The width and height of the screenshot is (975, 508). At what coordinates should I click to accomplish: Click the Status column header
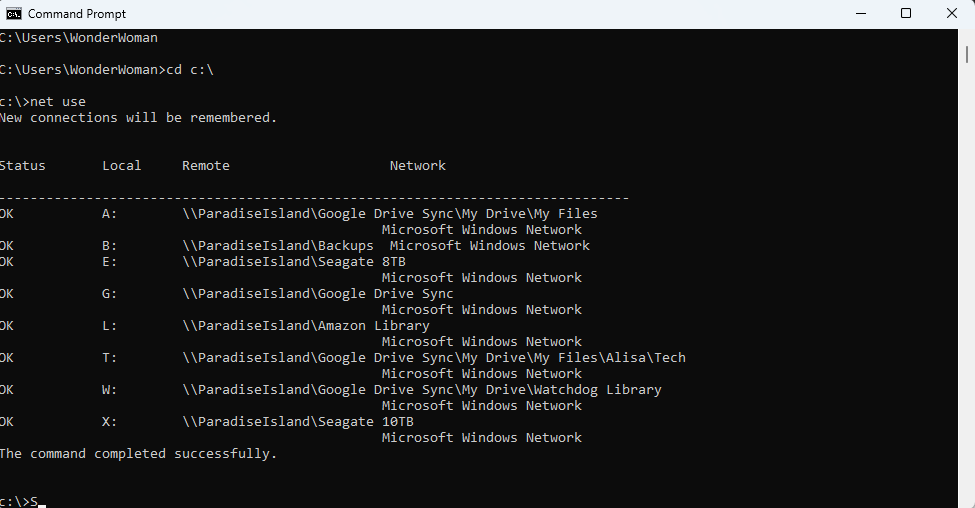coord(22,165)
